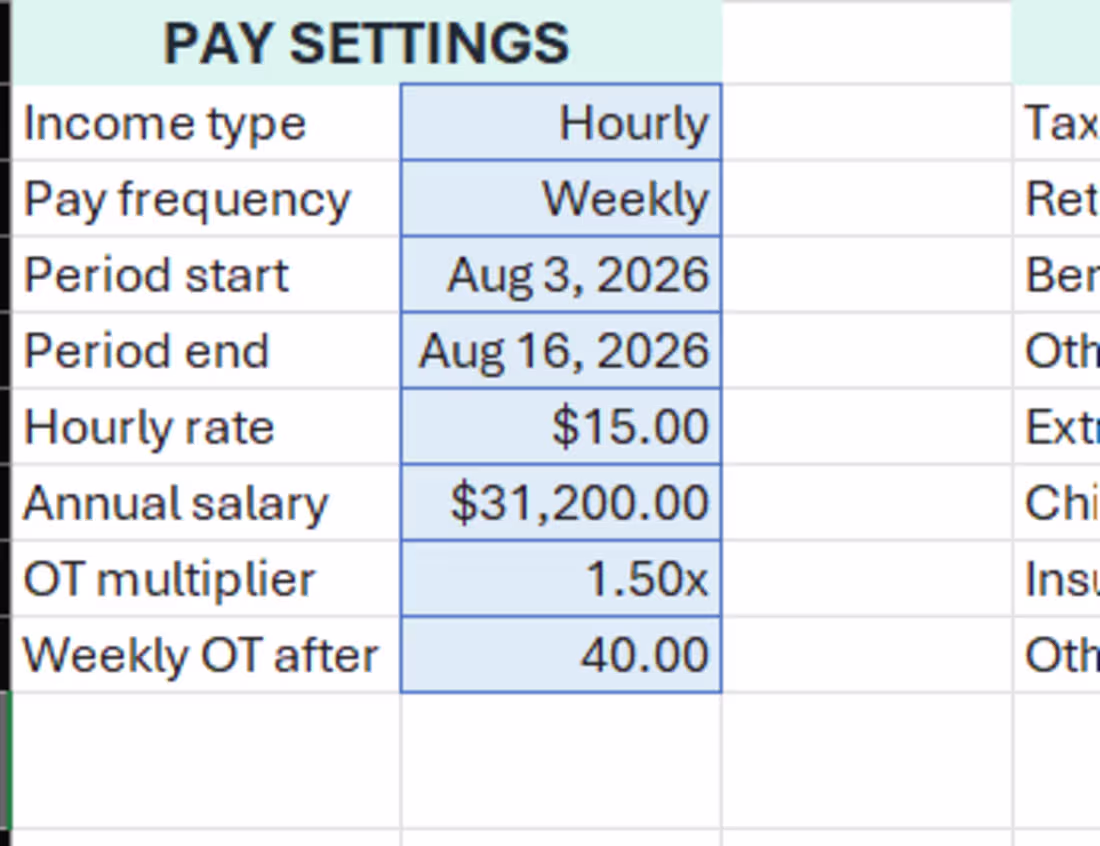The width and height of the screenshot is (1100, 846).
Task: Select the partially visible Tax label cell
Action: (x=1057, y=122)
